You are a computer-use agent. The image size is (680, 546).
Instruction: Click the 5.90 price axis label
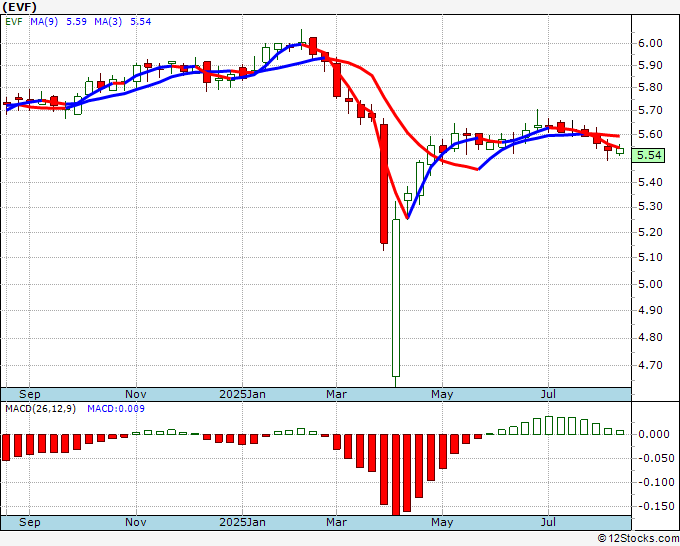tap(650, 65)
